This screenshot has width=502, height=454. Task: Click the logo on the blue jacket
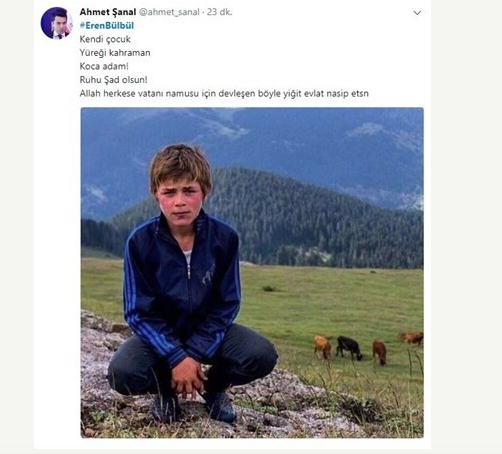pos(208,275)
